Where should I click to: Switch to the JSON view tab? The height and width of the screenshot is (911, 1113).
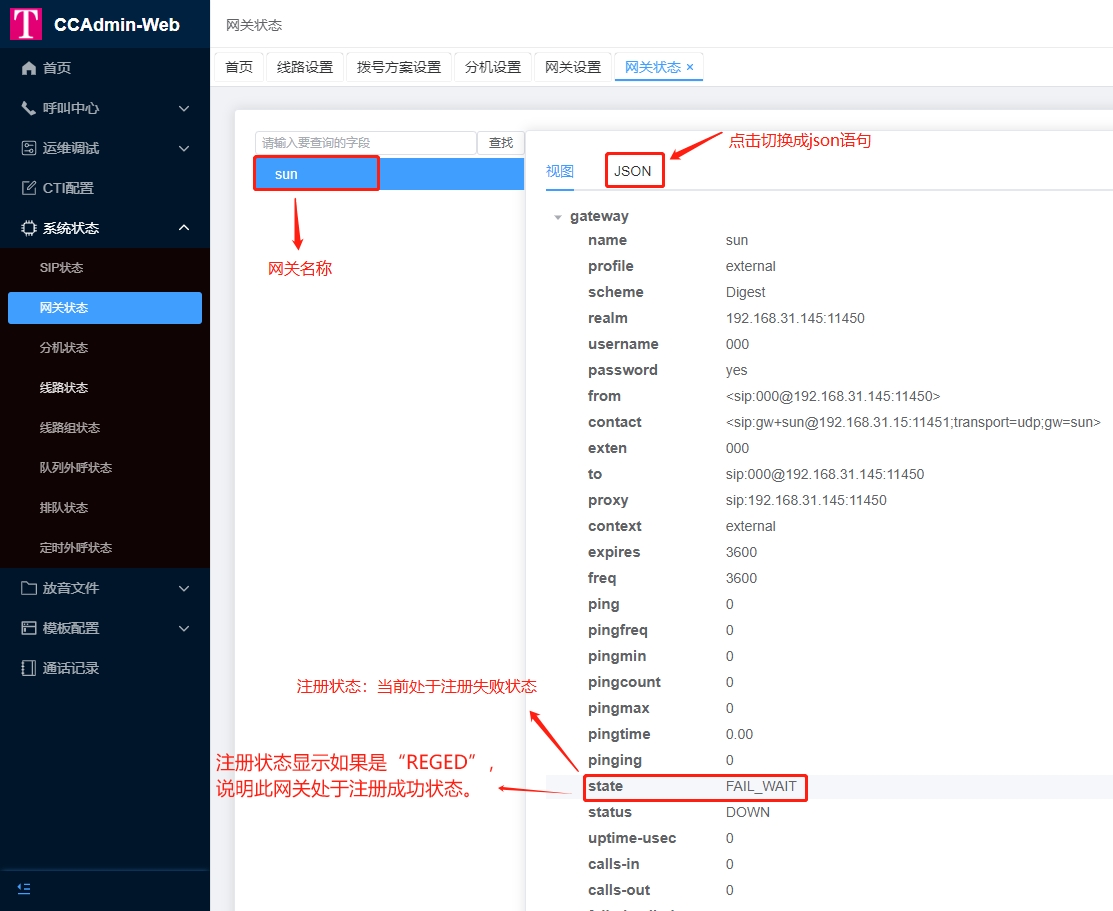[634, 170]
